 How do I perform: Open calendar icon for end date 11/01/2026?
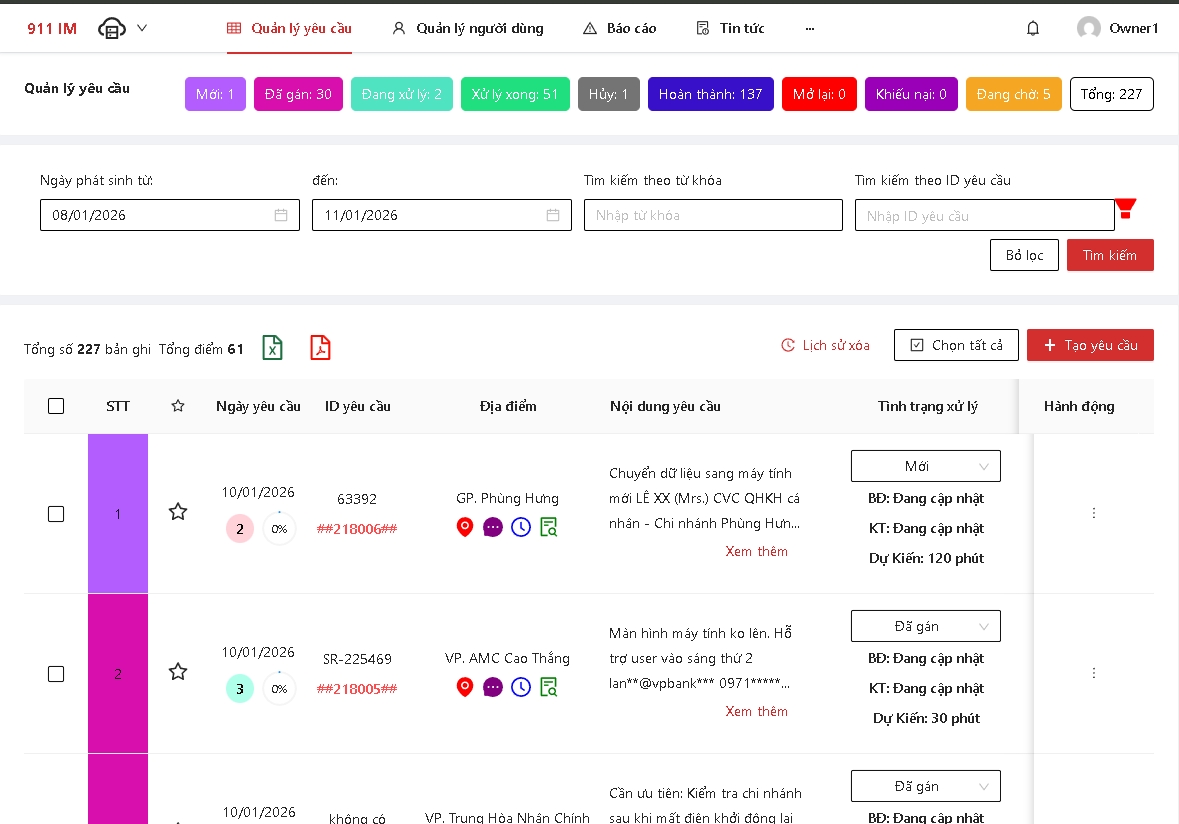(553, 215)
